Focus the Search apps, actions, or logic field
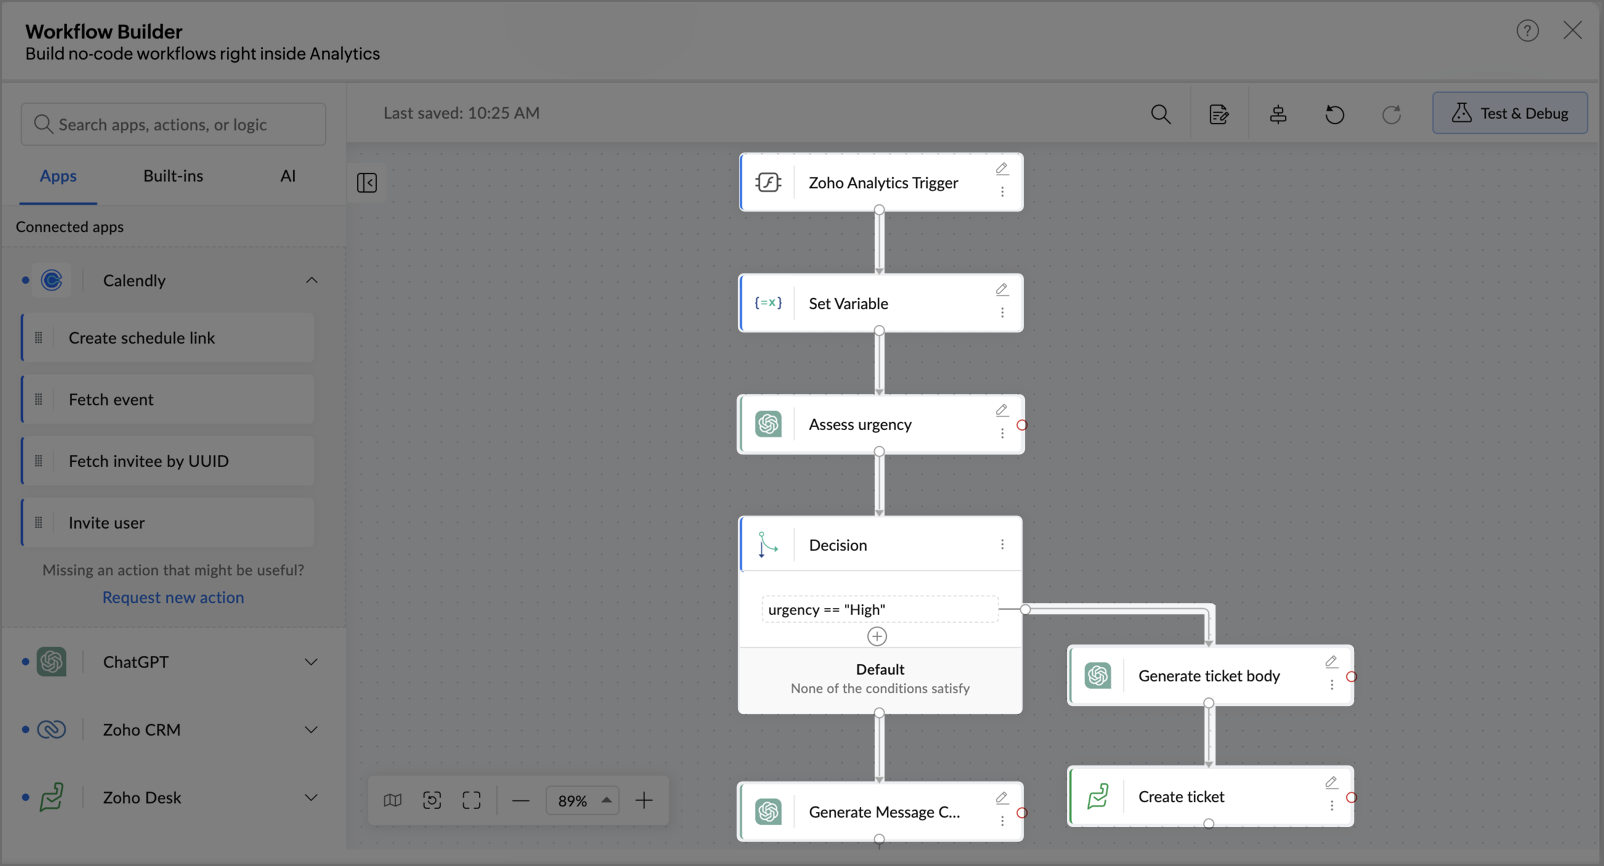 173,124
